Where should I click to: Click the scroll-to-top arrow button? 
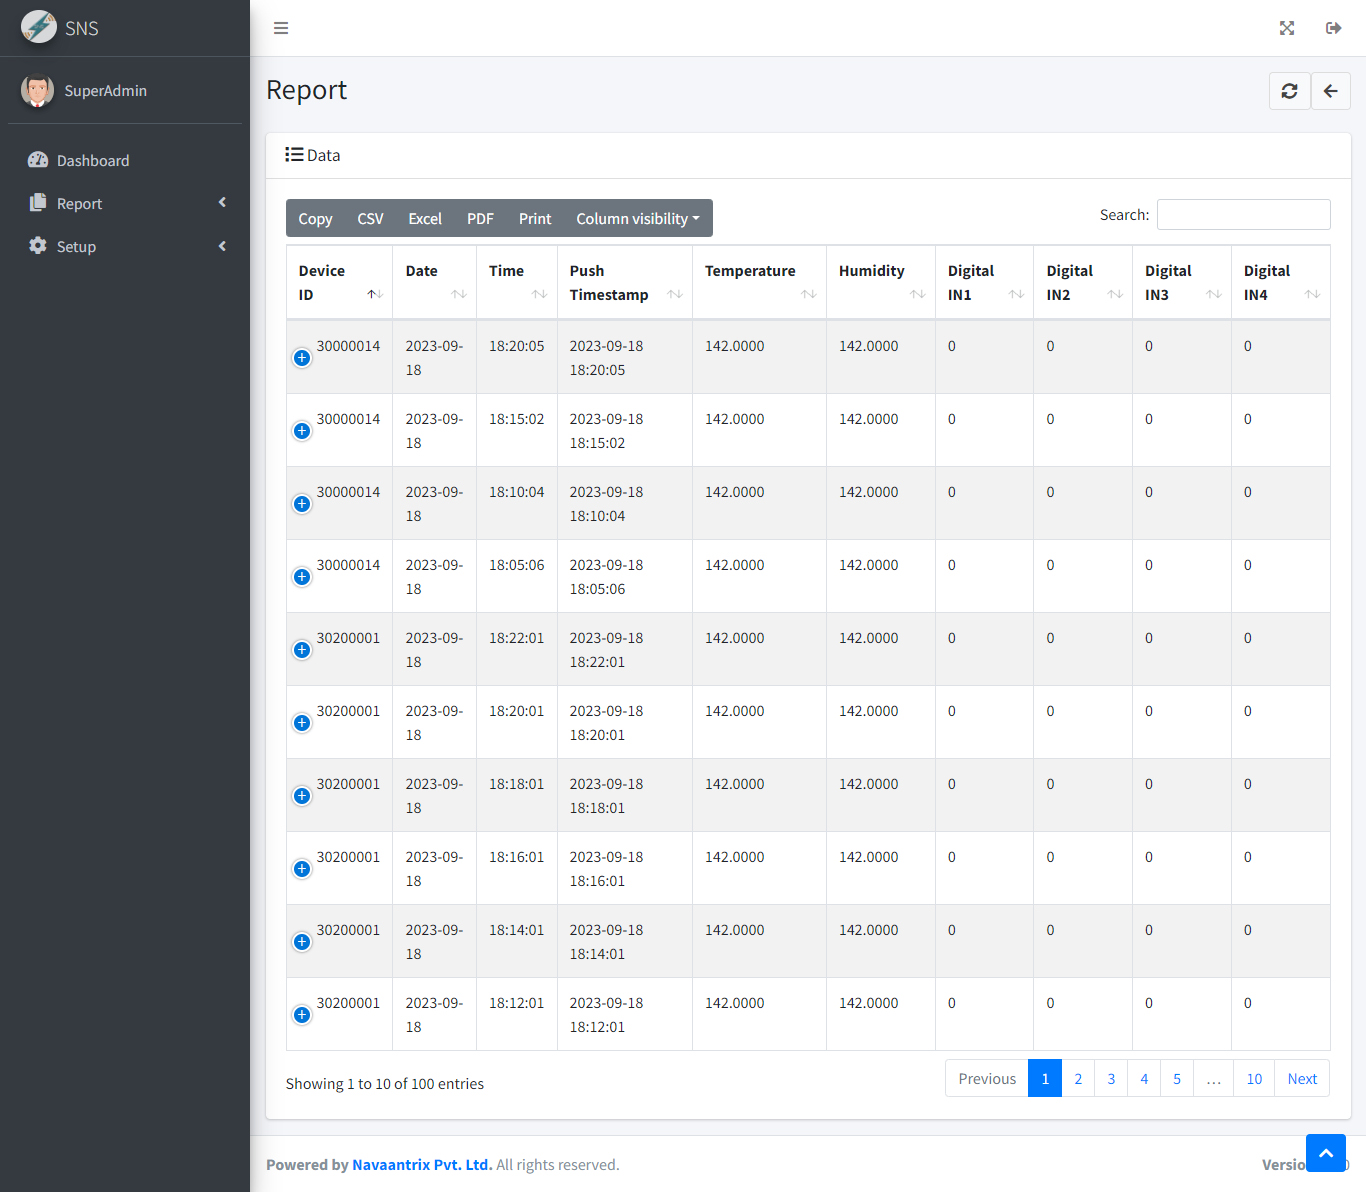1326,1153
